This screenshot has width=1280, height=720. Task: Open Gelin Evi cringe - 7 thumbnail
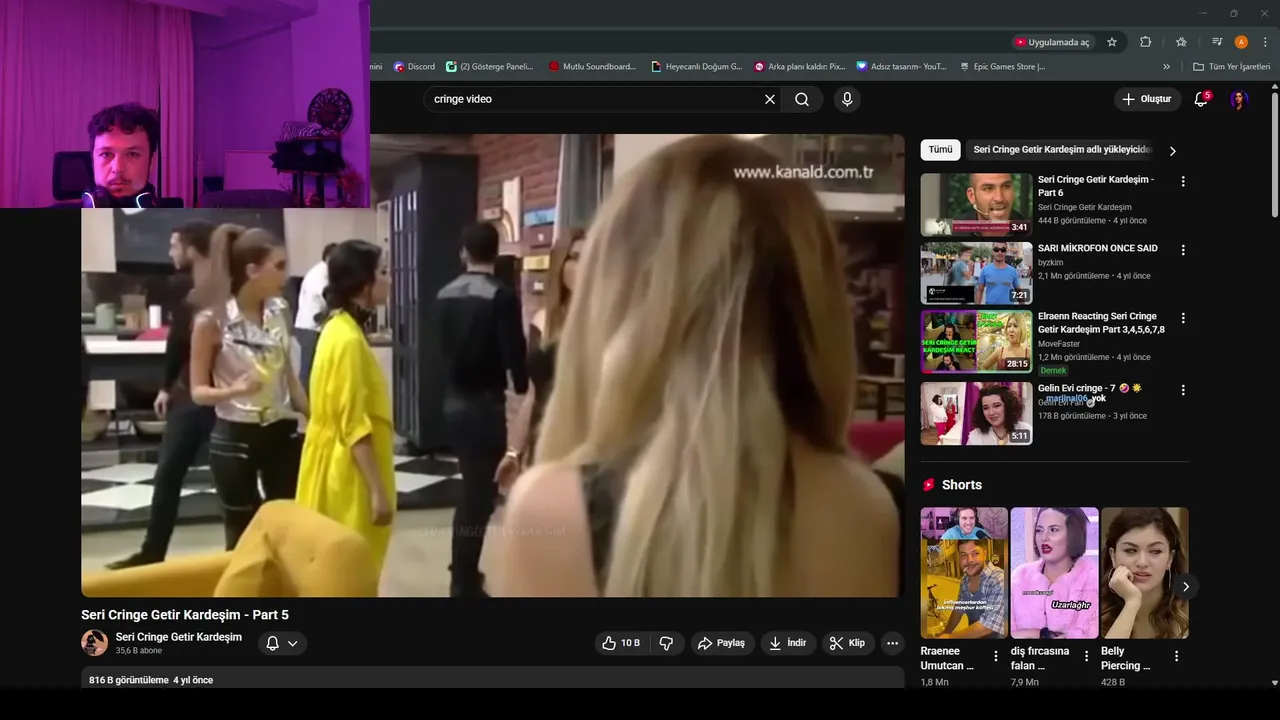pyautogui.click(x=976, y=413)
